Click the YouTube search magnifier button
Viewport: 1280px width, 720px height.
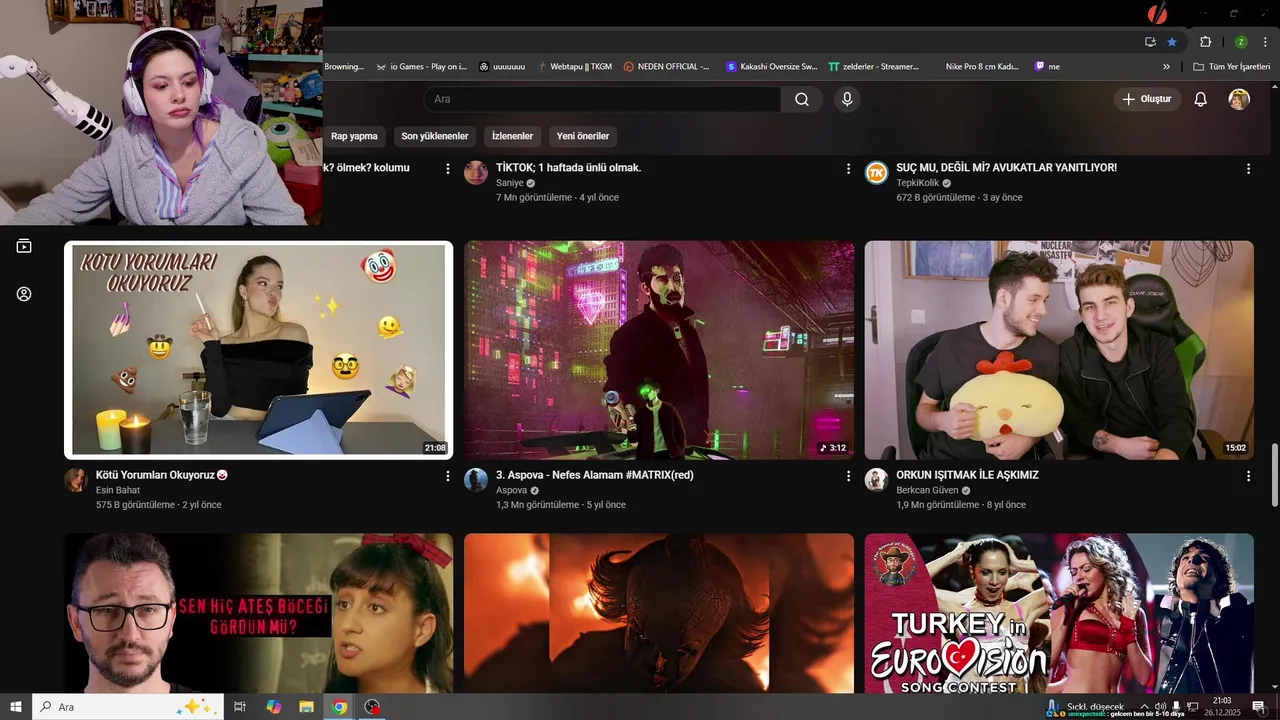point(802,99)
